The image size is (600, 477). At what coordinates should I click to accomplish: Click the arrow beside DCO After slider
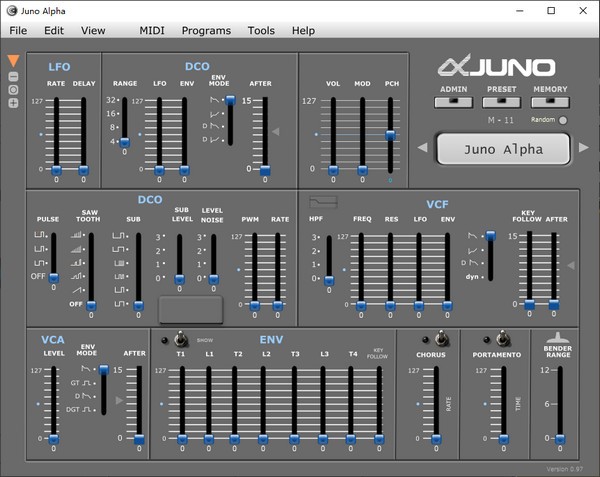click(x=276, y=132)
